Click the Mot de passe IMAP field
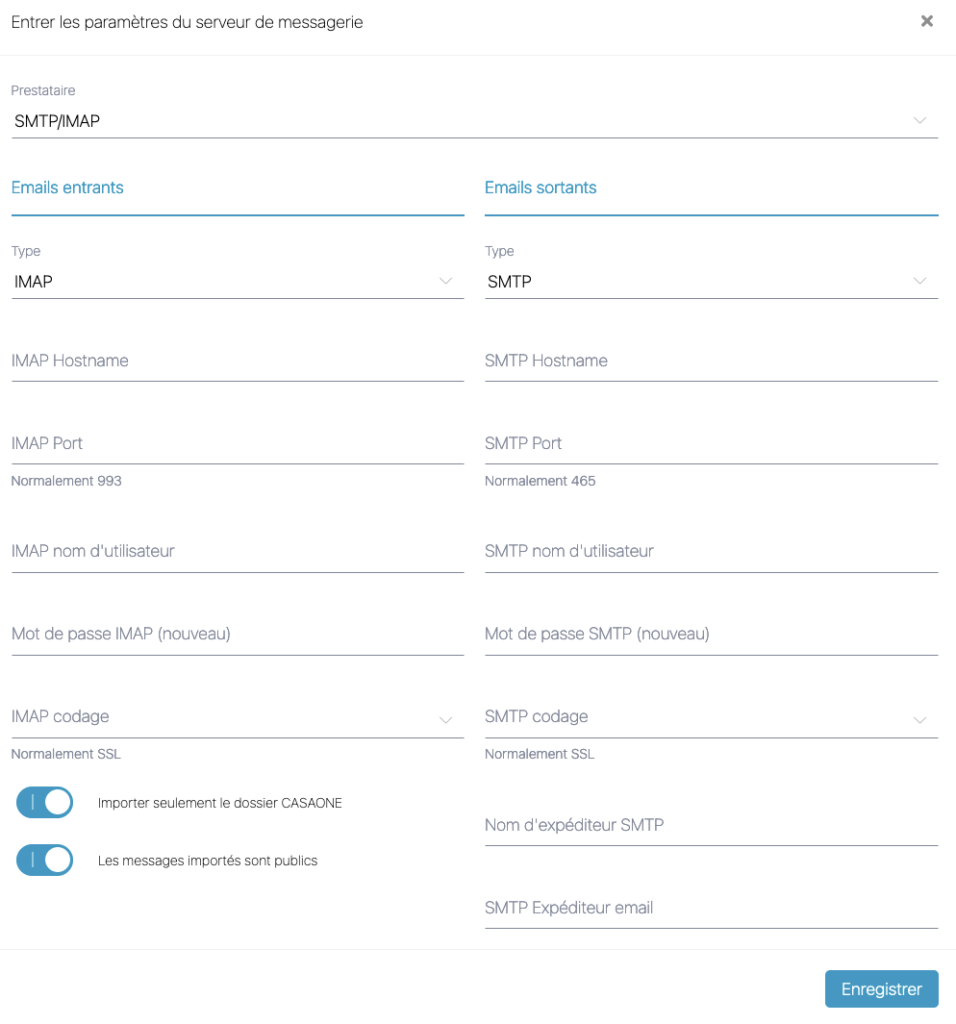956x1024 pixels. point(237,634)
